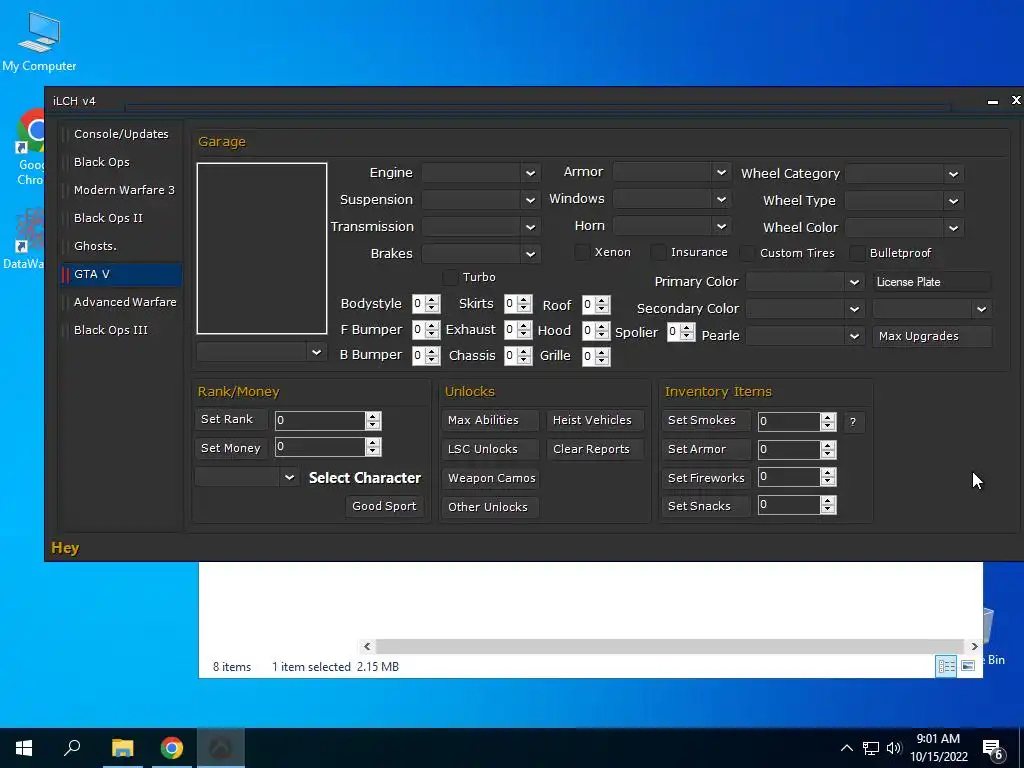Open the Wheel Color dropdown
The width and height of the screenshot is (1024, 768).
coord(904,228)
